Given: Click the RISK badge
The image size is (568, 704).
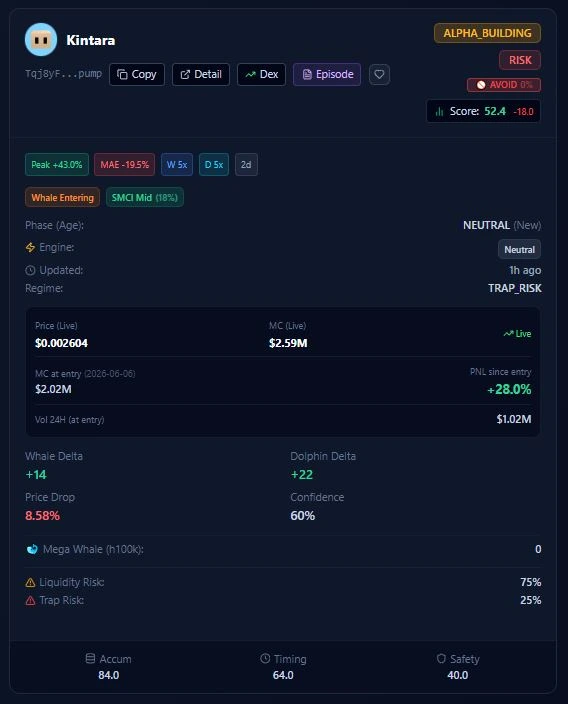Looking at the screenshot, I should (520, 60).
